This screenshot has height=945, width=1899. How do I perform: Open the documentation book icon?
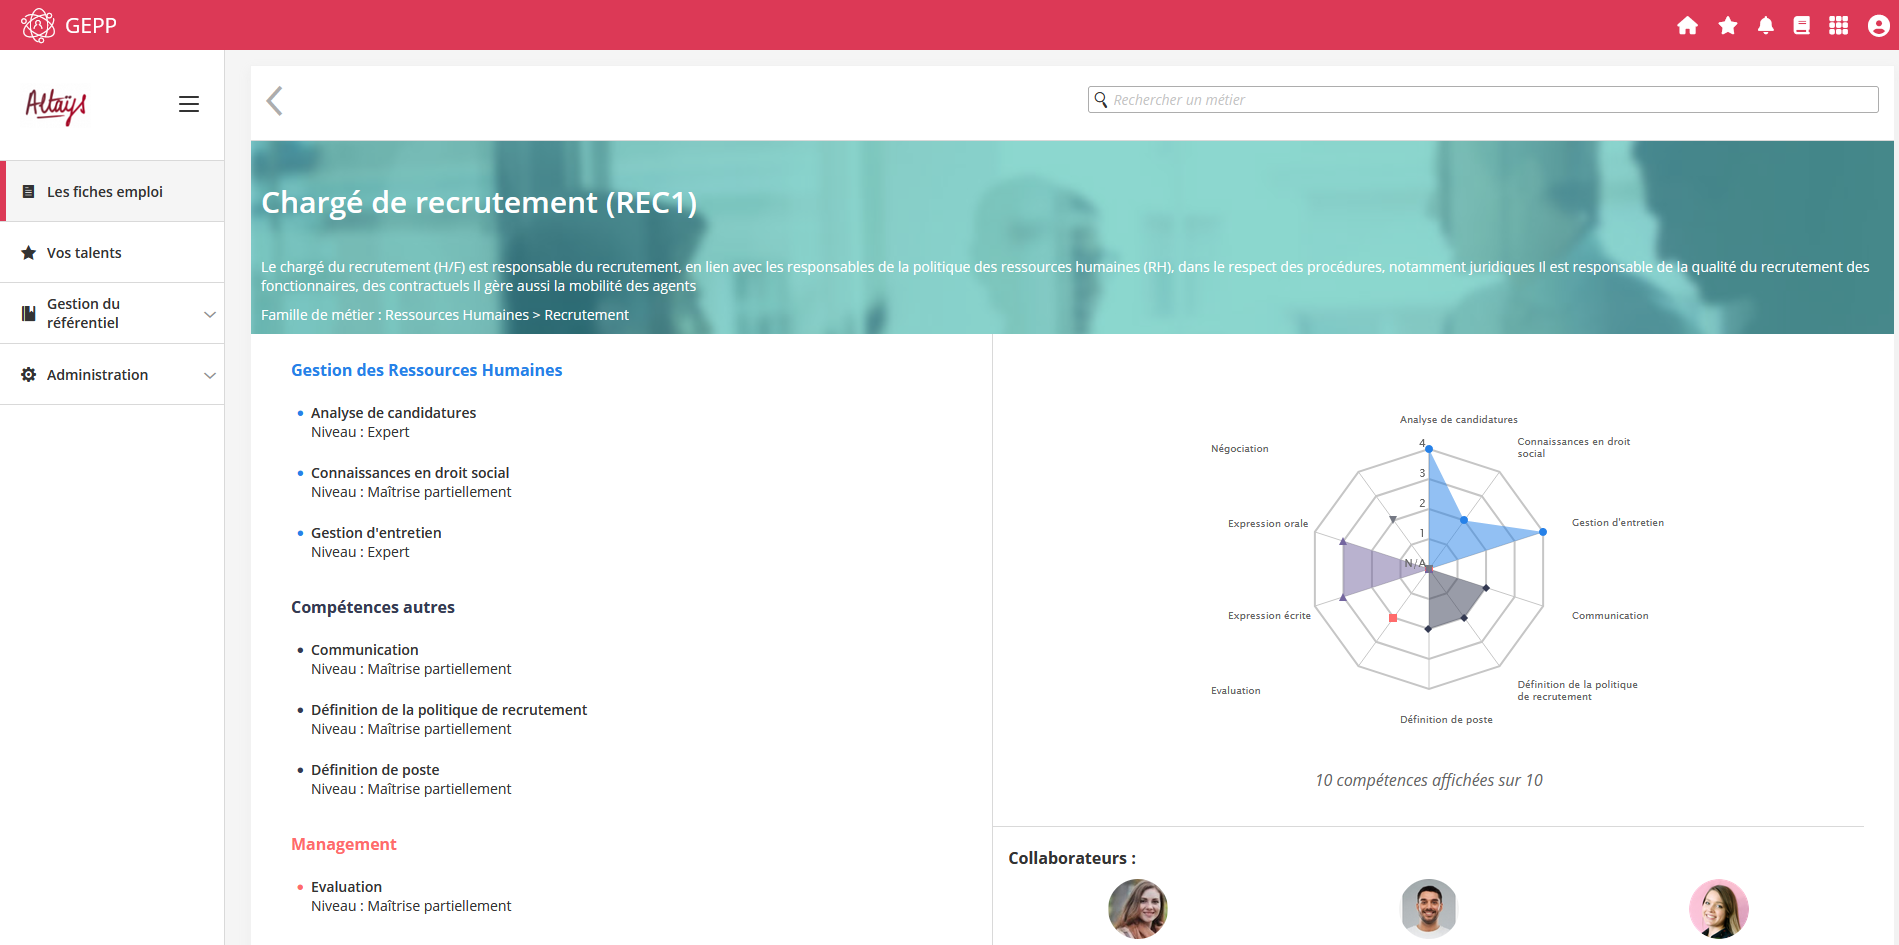(x=1801, y=26)
